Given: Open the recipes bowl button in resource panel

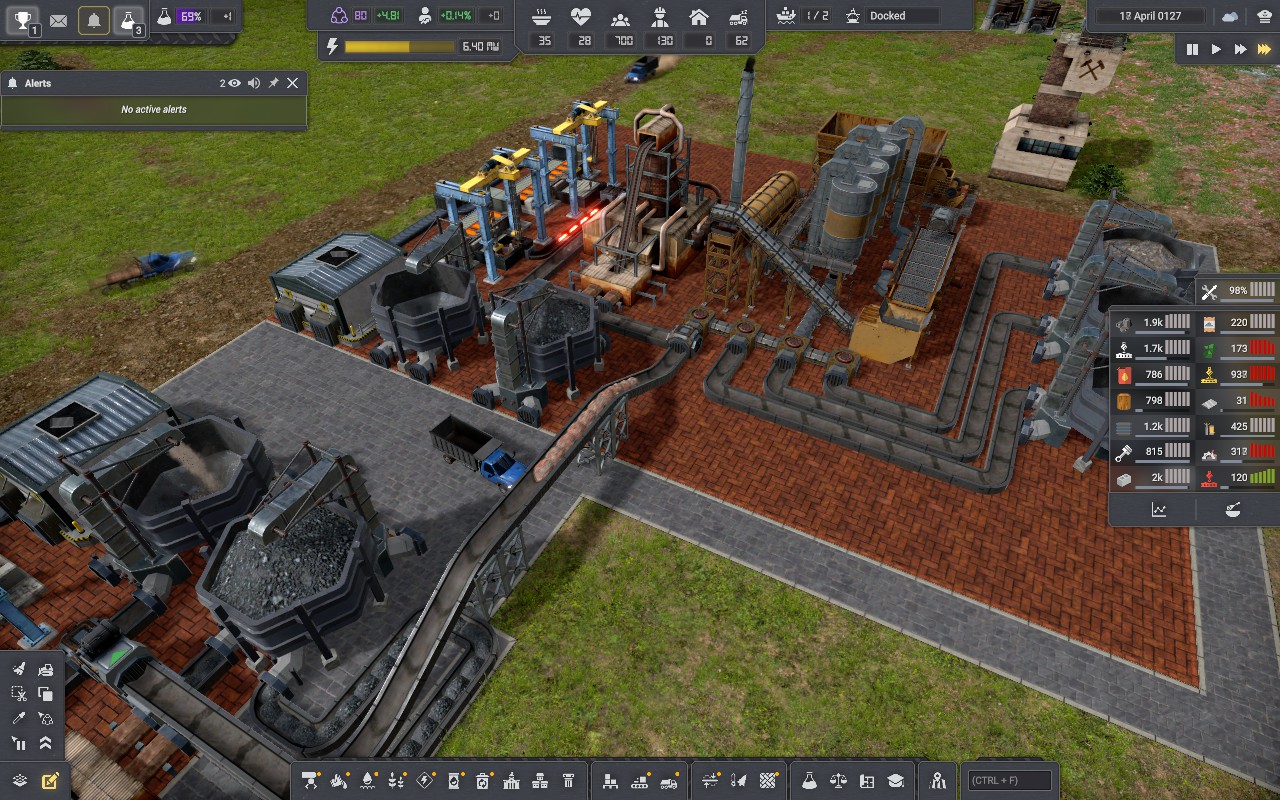Looking at the screenshot, I should [x=1233, y=510].
